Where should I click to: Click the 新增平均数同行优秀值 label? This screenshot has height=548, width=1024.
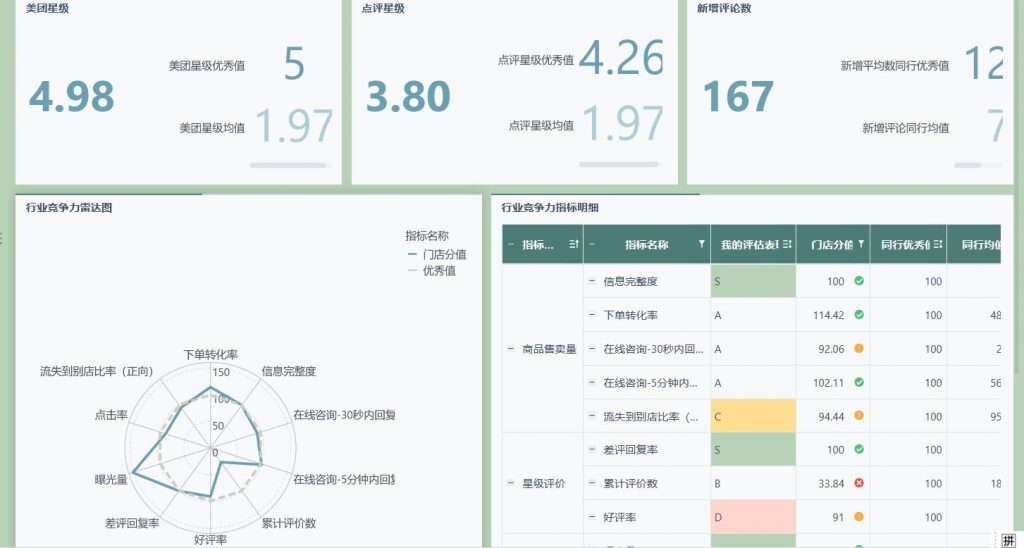click(895, 65)
